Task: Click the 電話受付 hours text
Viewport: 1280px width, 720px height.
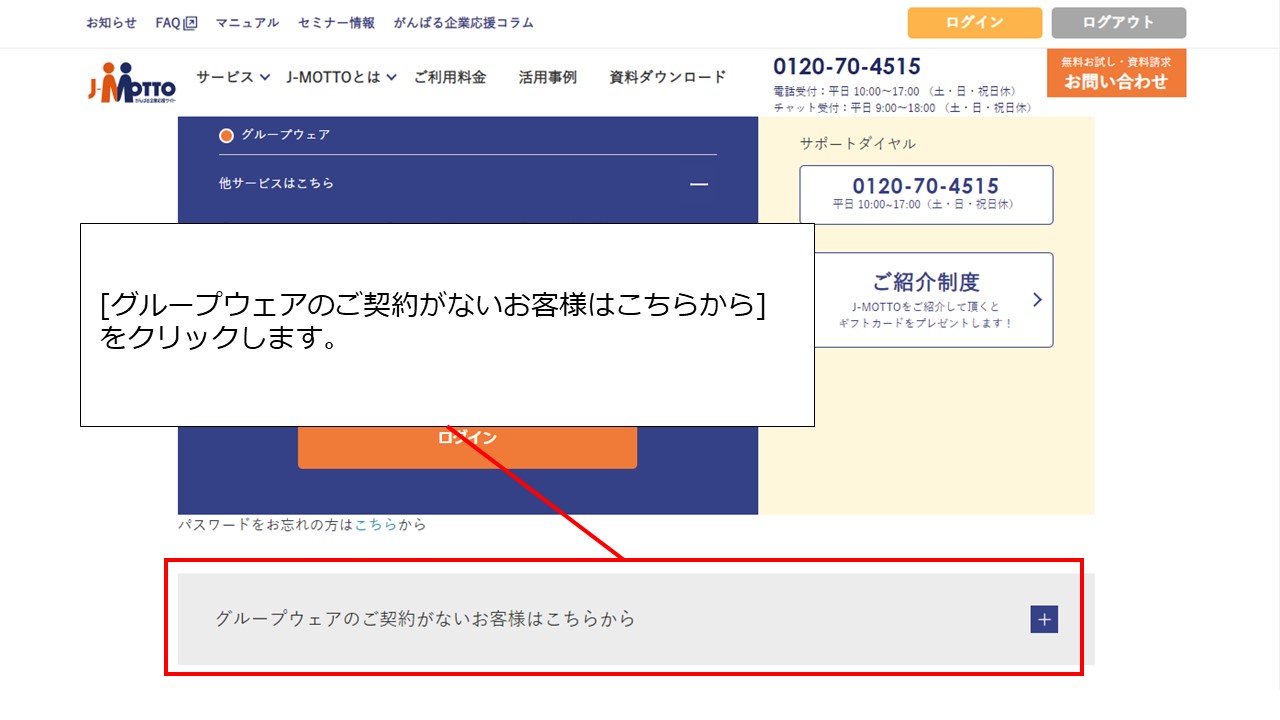Action: click(x=895, y=92)
